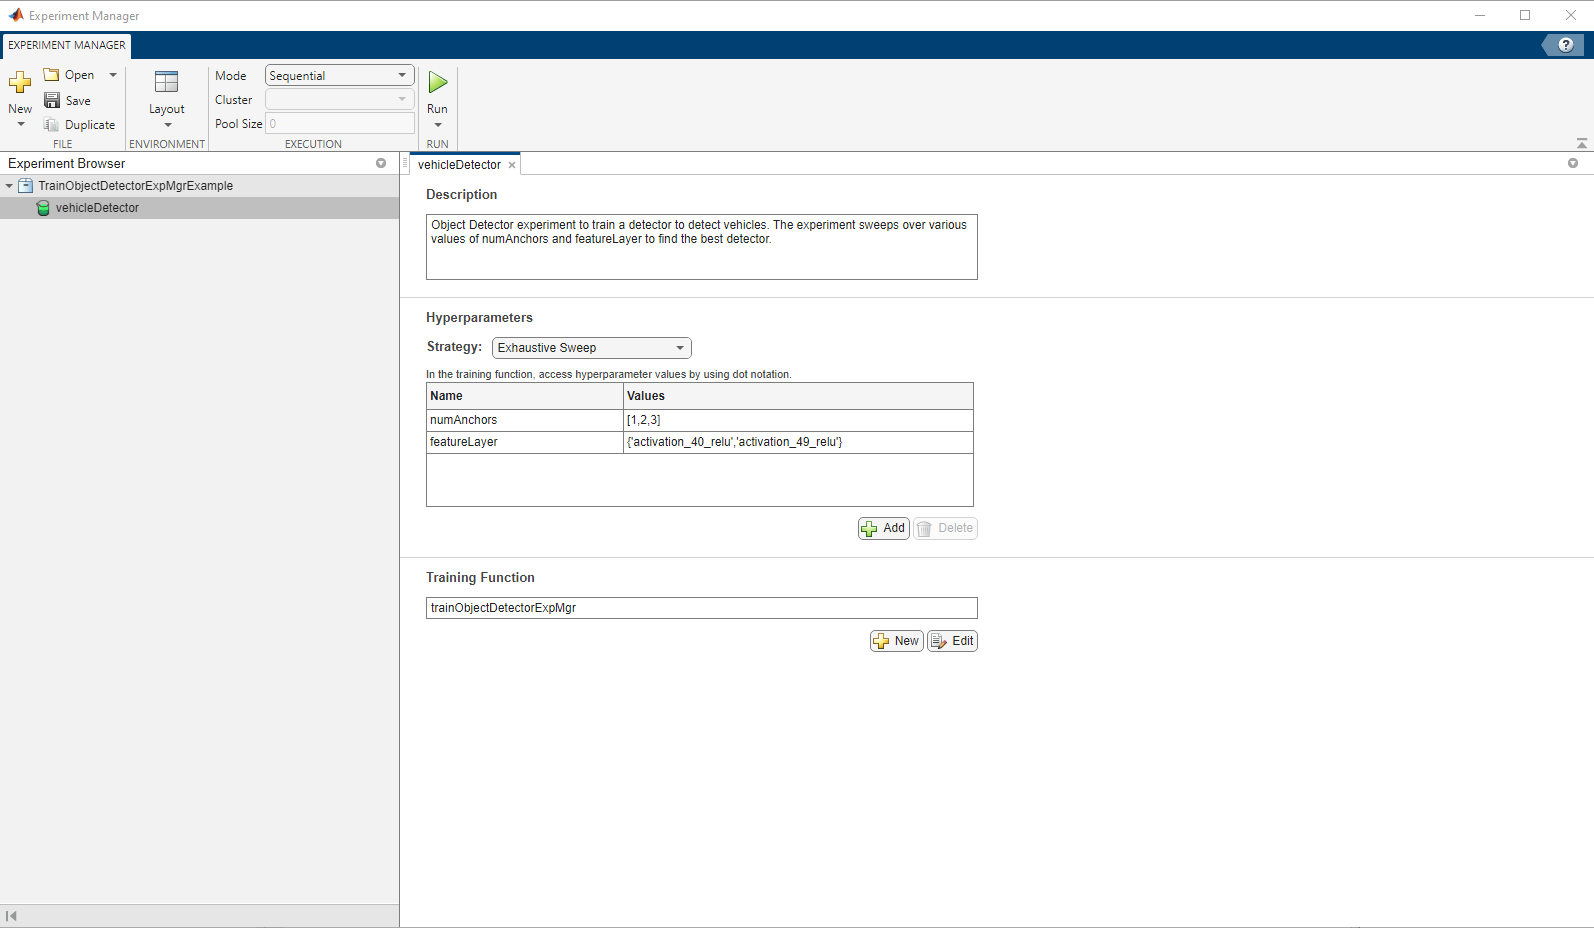Image resolution: width=1594 pixels, height=928 pixels.
Task: Open the Layout options icon
Action: click(167, 82)
